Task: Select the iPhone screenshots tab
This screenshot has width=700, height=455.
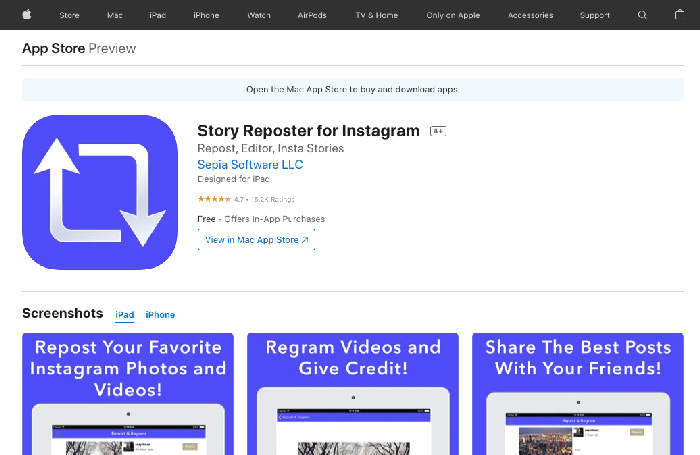Action: 160,315
